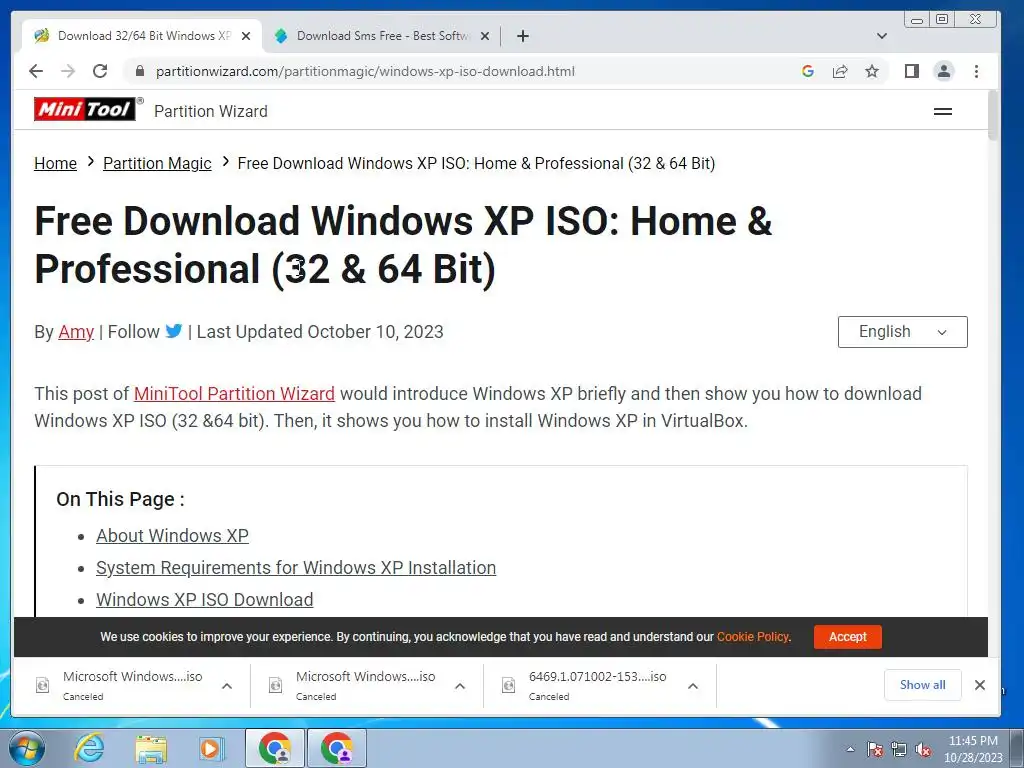Open the Chrome profile avatar
The image size is (1024, 768).
click(x=944, y=71)
